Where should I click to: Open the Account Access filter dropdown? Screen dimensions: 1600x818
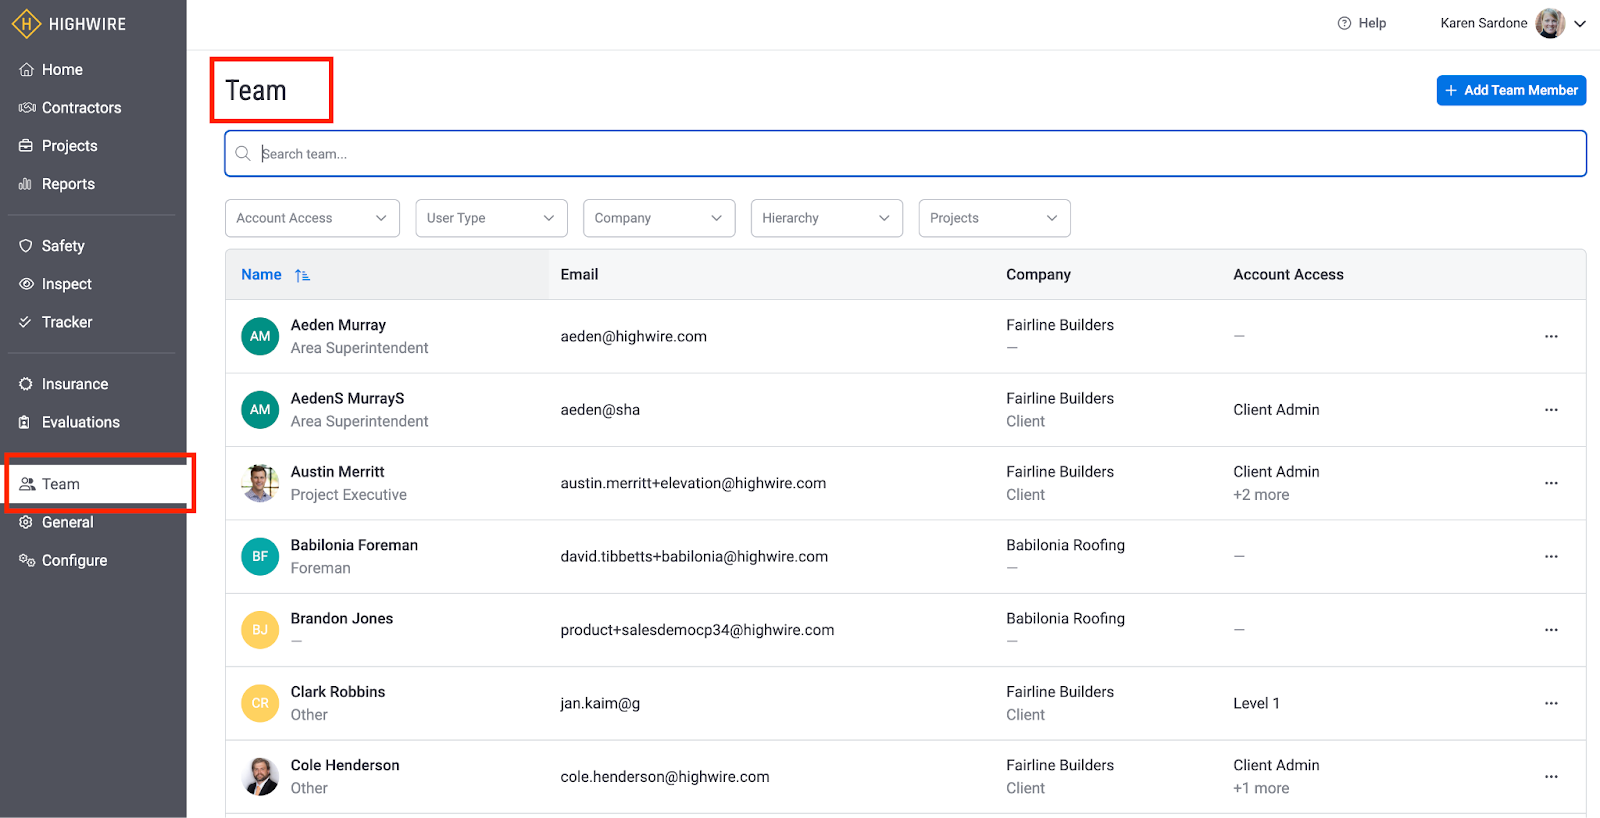pyautogui.click(x=312, y=218)
